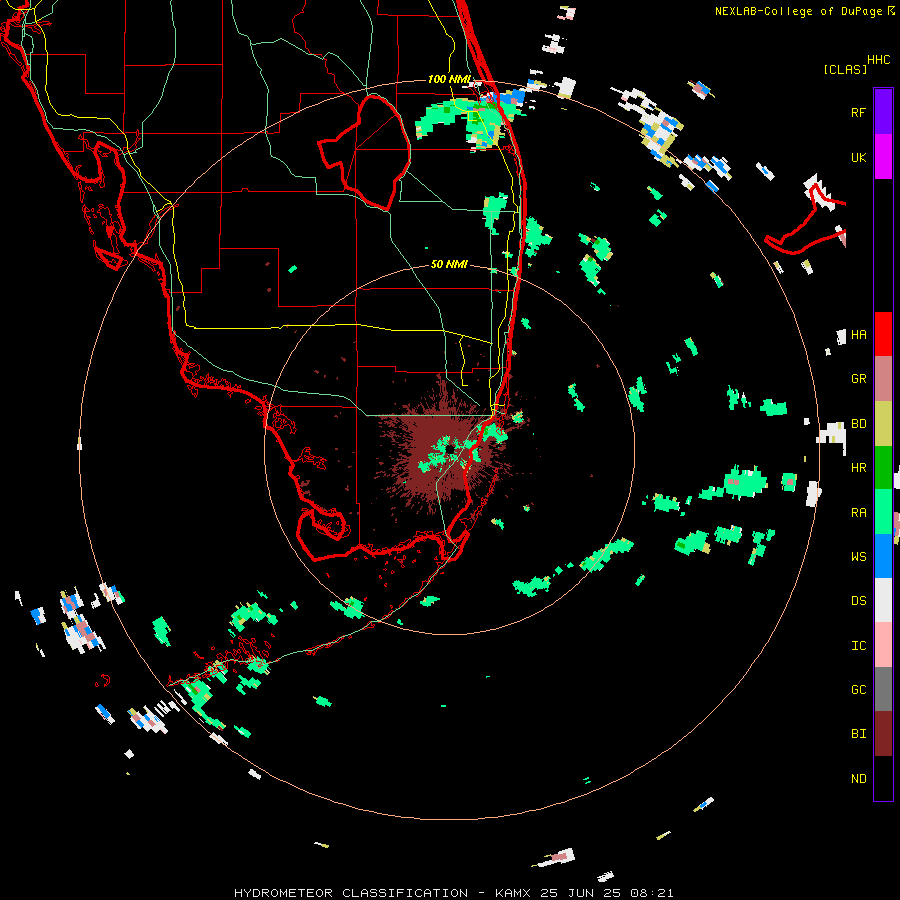Click the "BI" legend label

click(x=858, y=734)
